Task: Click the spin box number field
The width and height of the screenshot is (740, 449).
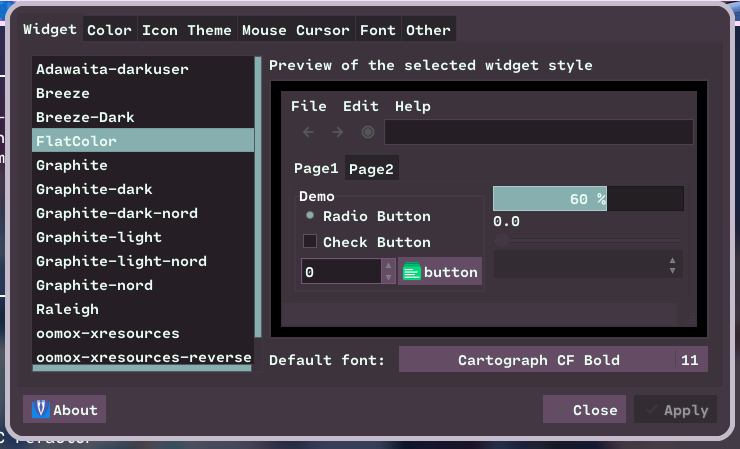Action: coord(341,271)
